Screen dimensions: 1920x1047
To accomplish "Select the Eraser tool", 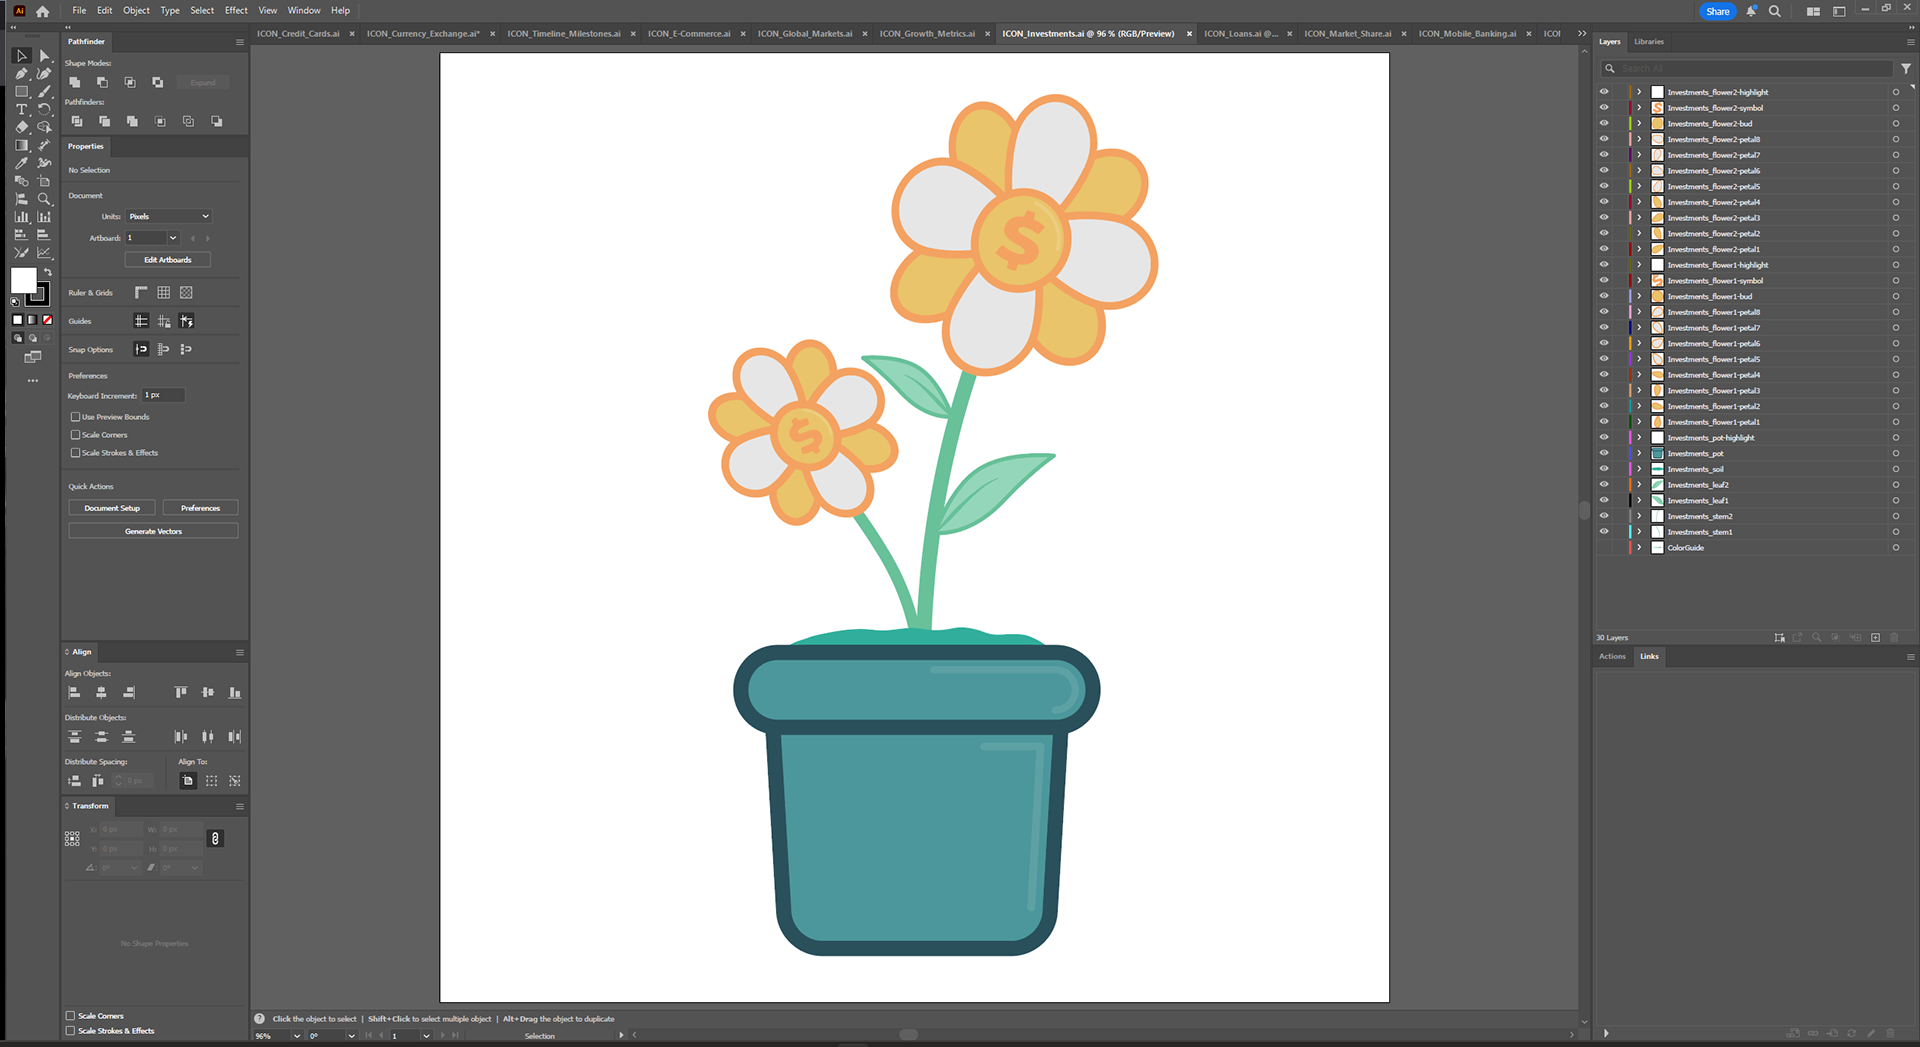I will [x=21, y=128].
